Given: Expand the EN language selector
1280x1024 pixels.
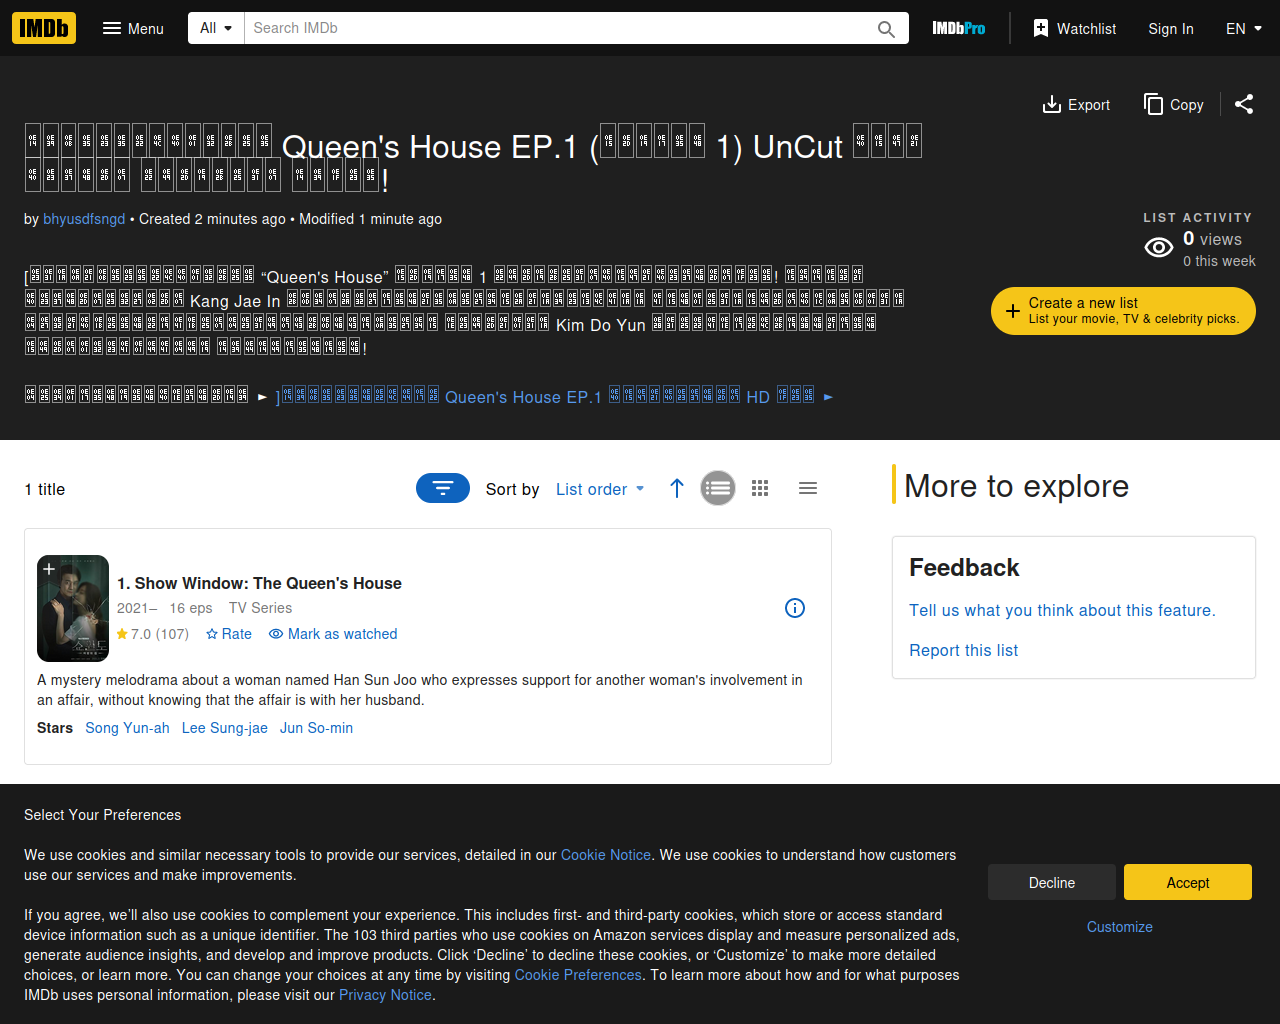Looking at the screenshot, I should coord(1244,28).
